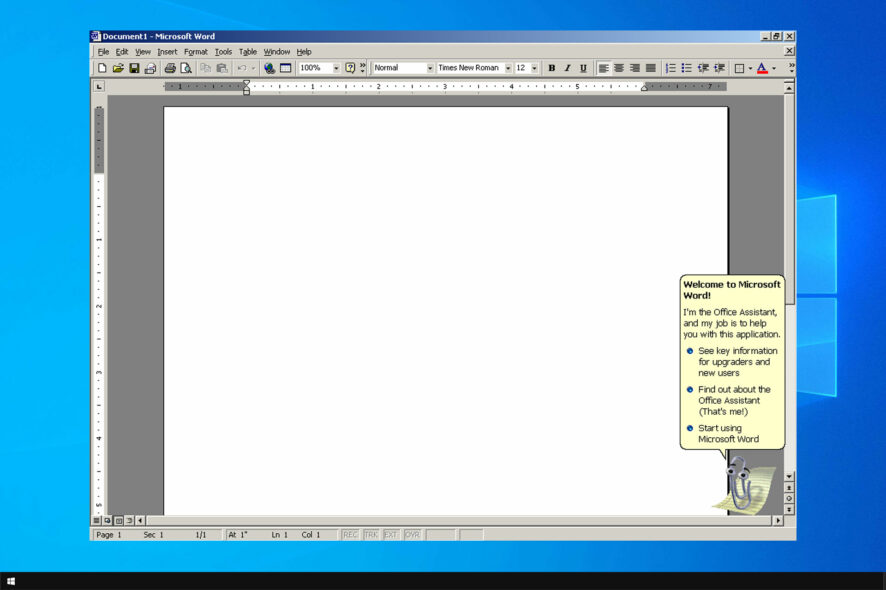This screenshot has width=886, height=590.
Task: Click the Microsoft Word Help question icon
Action: click(x=350, y=68)
